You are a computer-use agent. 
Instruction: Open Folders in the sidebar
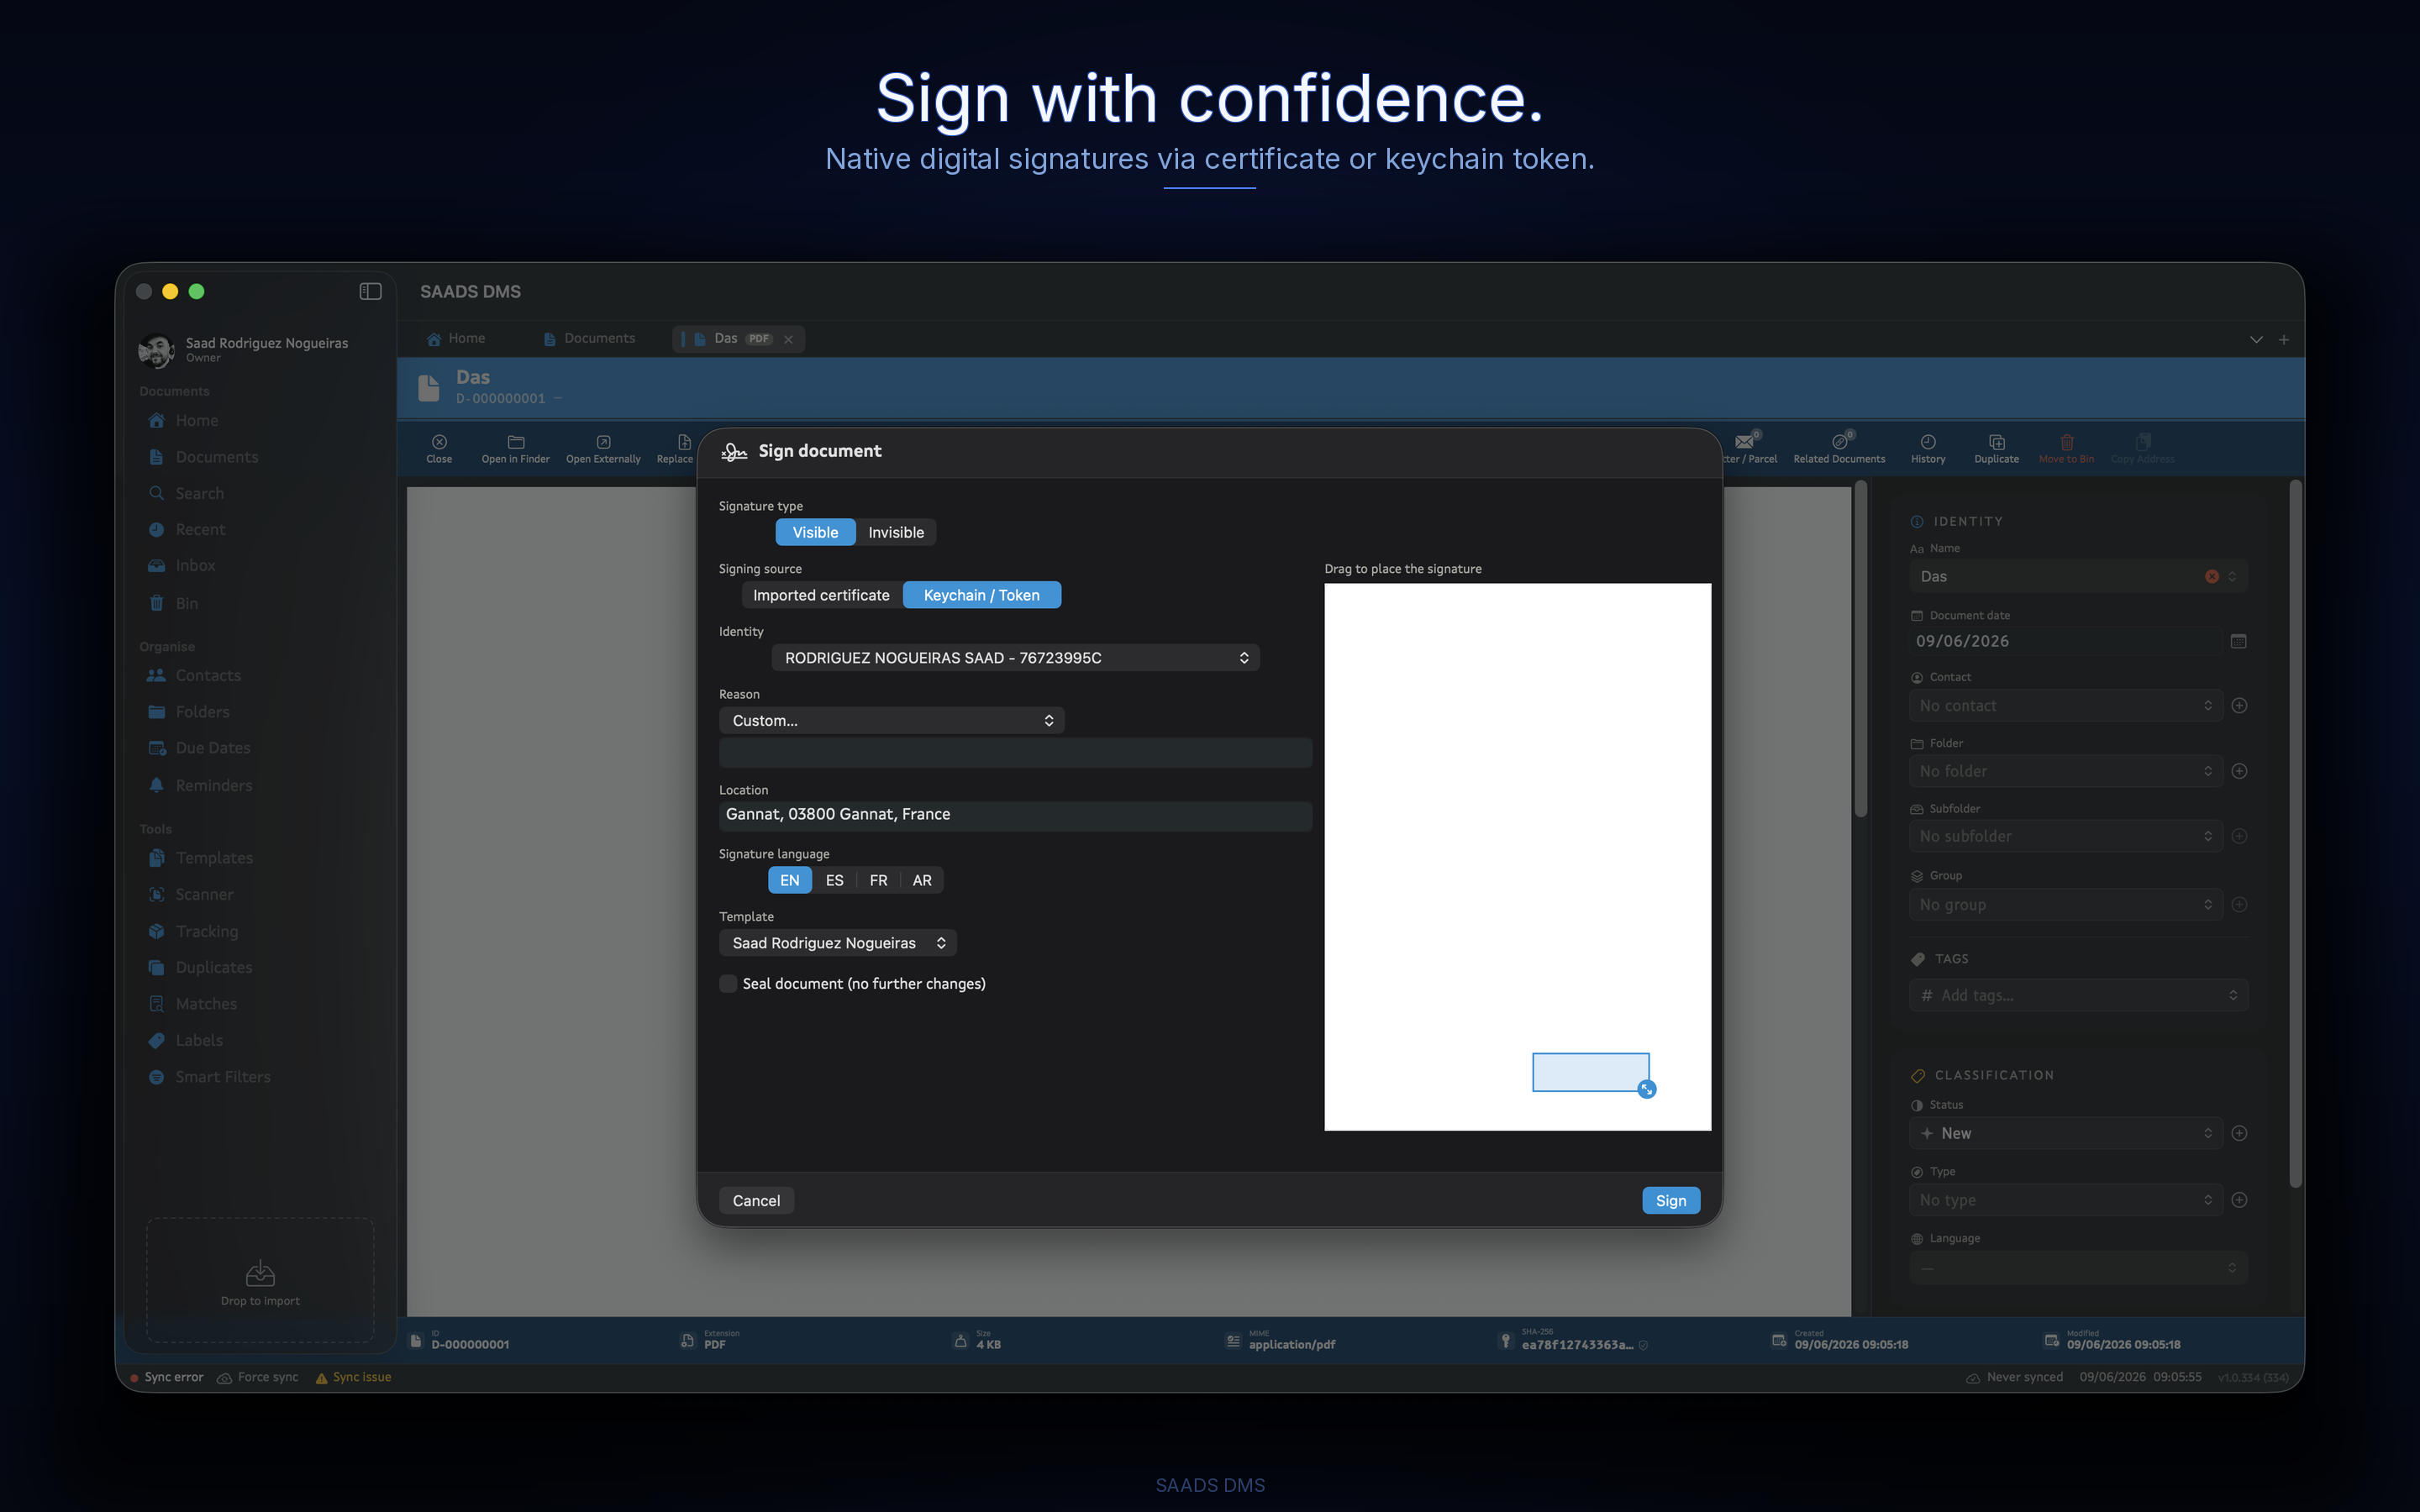point(189,711)
